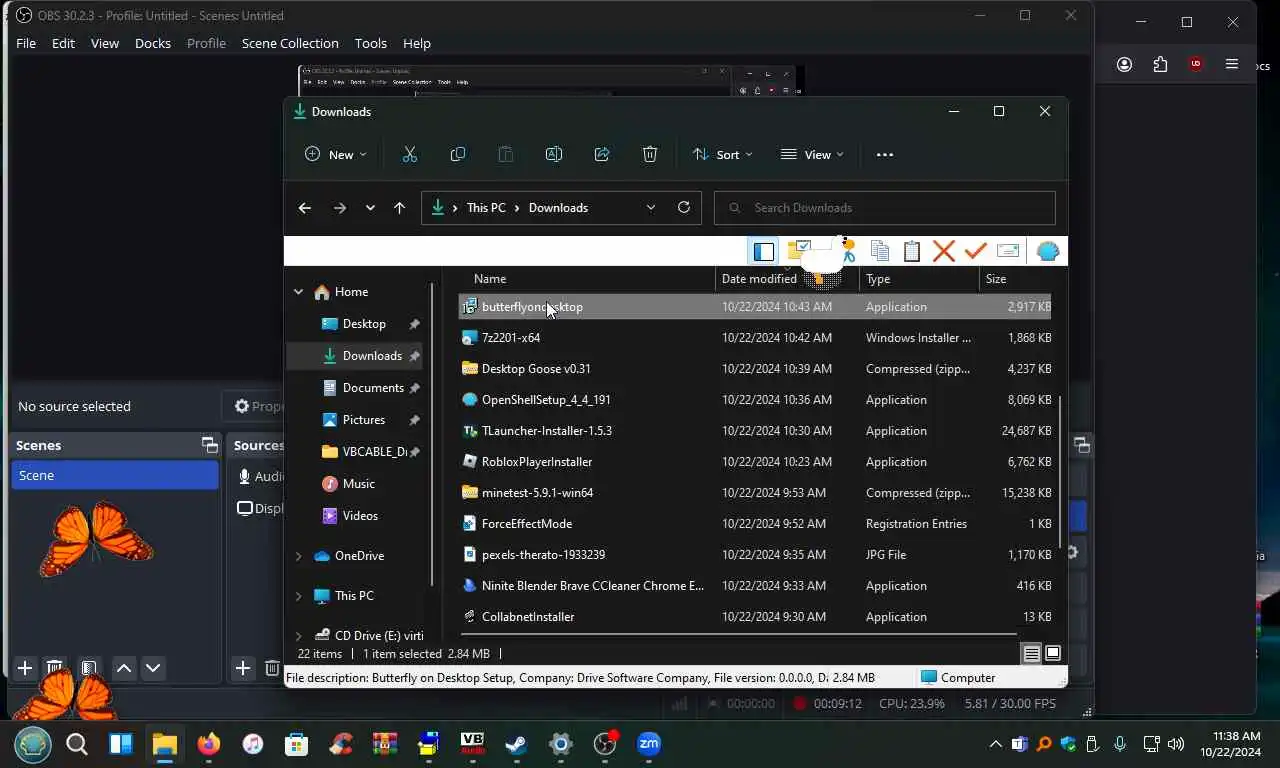The height and width of the screenshot is (768, 1280).
Task: Click the email envelope toolbar icon
Action: pos(1008,251)
